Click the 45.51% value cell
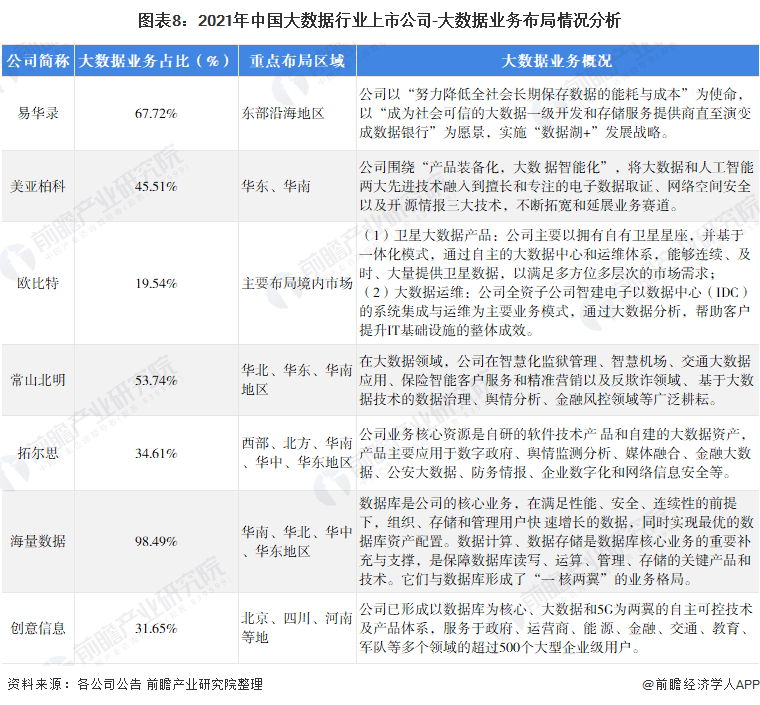Viewport: 760px width, 705px height. pos(156,186)
